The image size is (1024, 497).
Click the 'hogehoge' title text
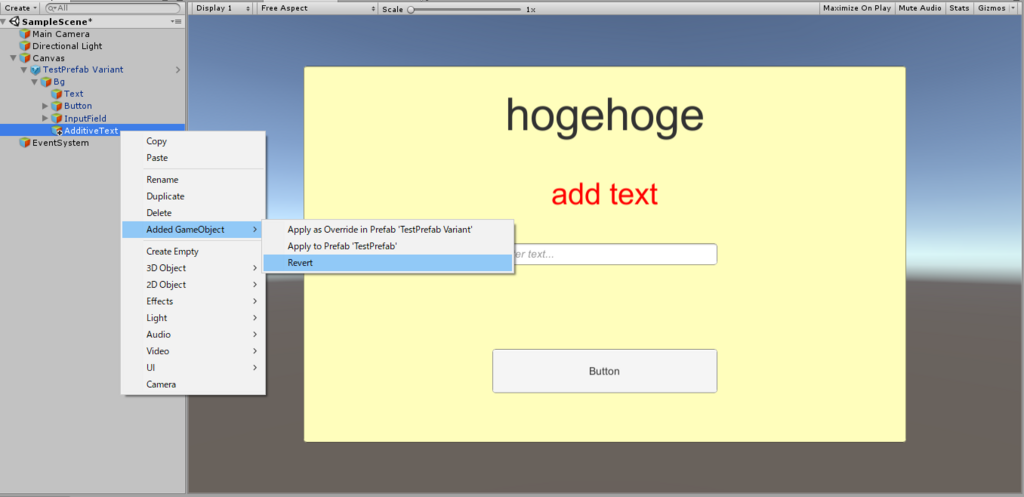point(605,118)
